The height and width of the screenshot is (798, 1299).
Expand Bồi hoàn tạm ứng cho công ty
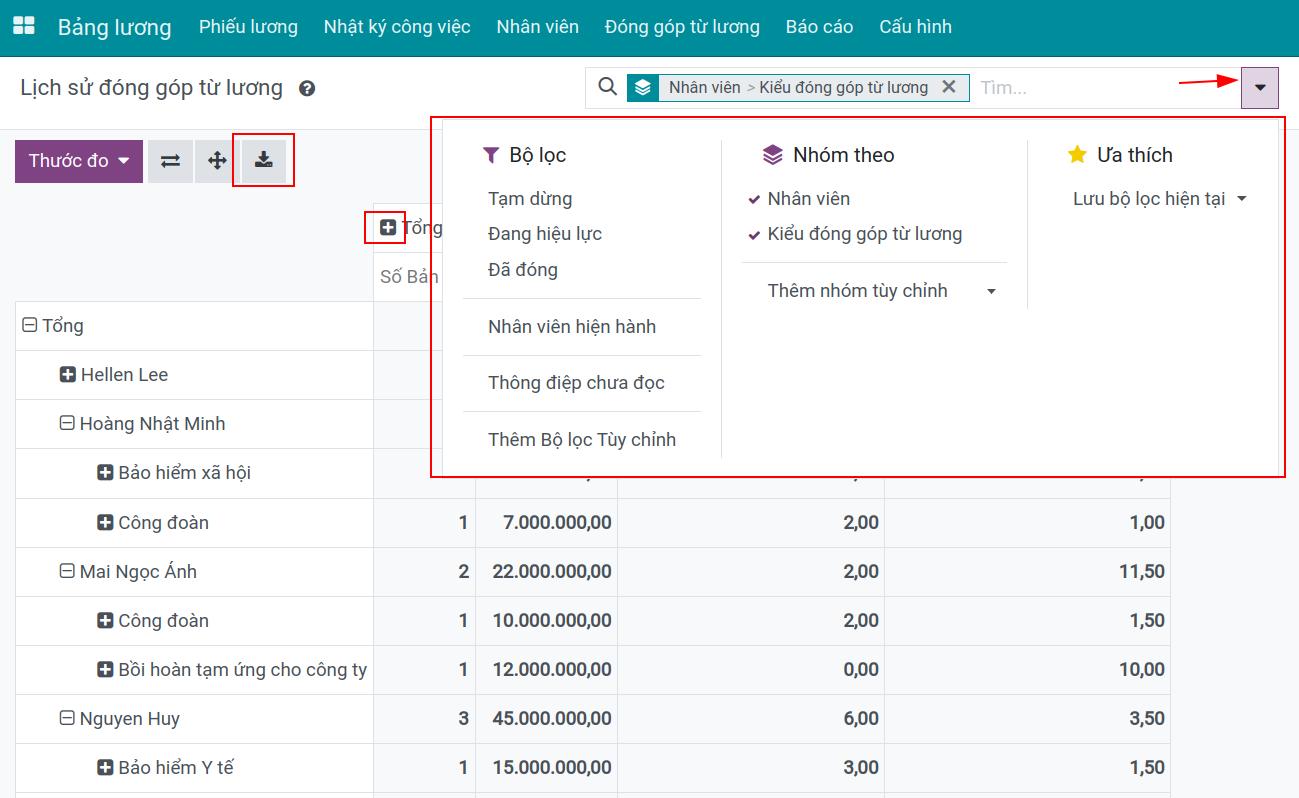pos(105,670)
